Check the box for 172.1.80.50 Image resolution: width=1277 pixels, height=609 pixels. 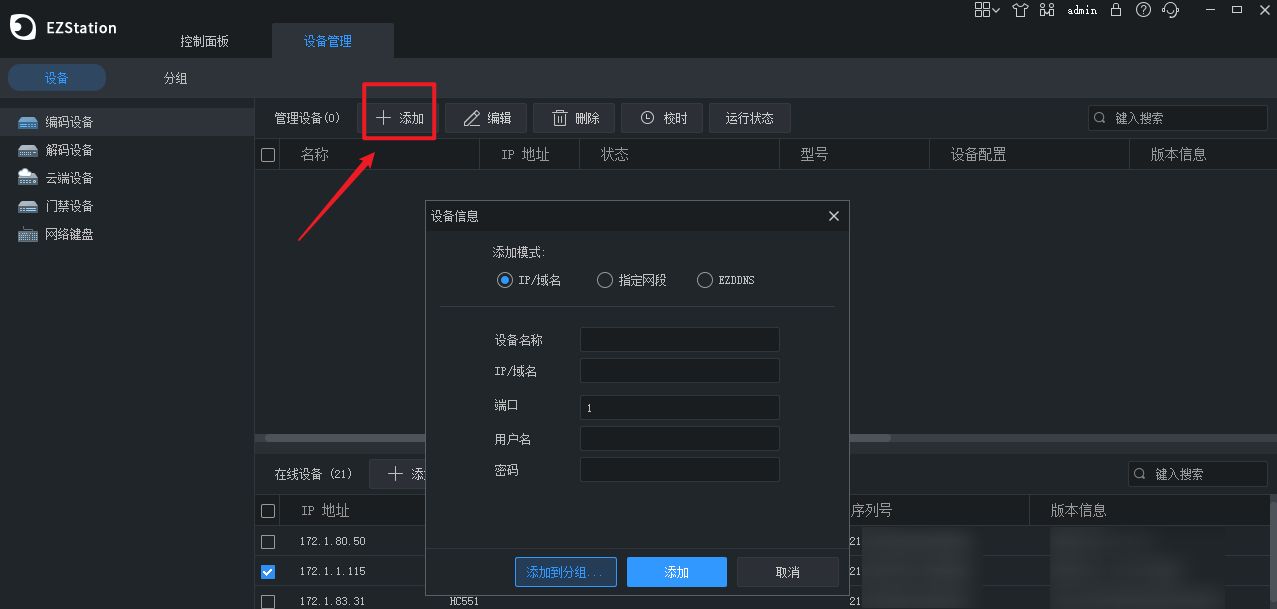pos(268,541)
